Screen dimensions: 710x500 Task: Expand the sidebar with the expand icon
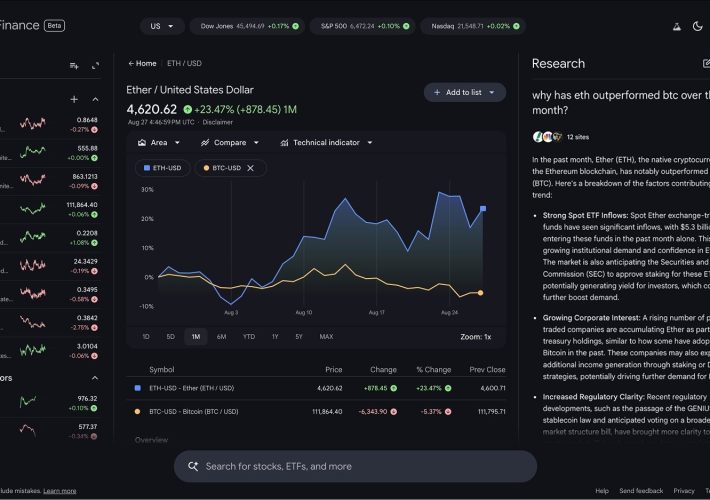[95, 66]
